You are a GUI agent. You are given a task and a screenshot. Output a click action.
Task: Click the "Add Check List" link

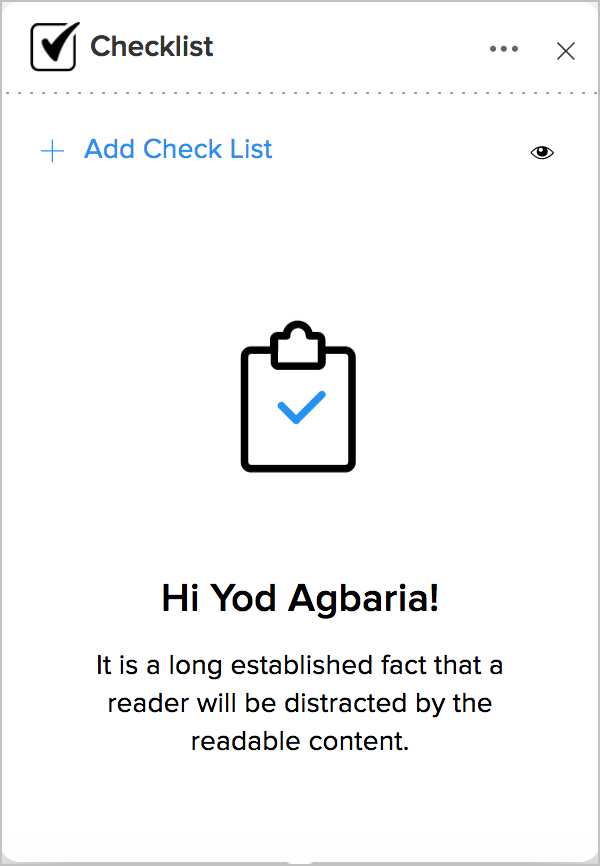point(178,150)
